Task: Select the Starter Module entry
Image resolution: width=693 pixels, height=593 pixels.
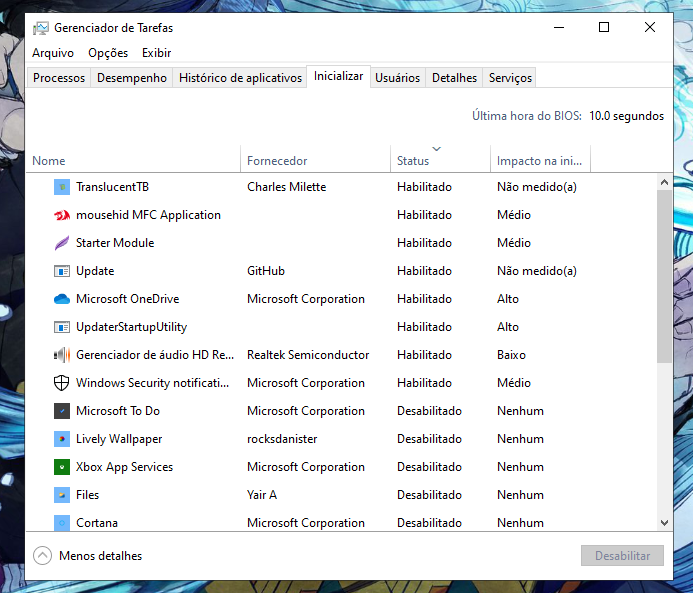Action: click(x=115, y=243)
